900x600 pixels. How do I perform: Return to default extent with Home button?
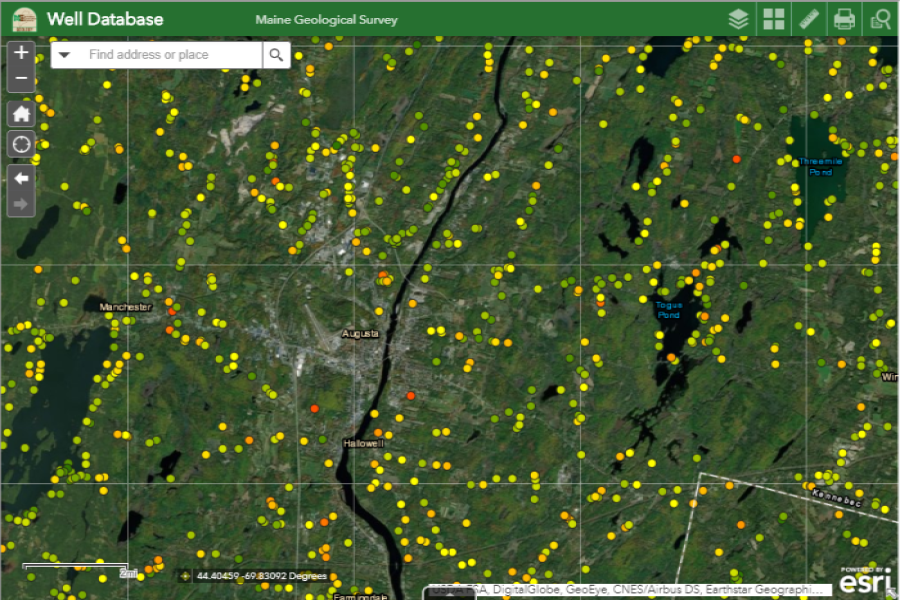click(x=20, y=113)
